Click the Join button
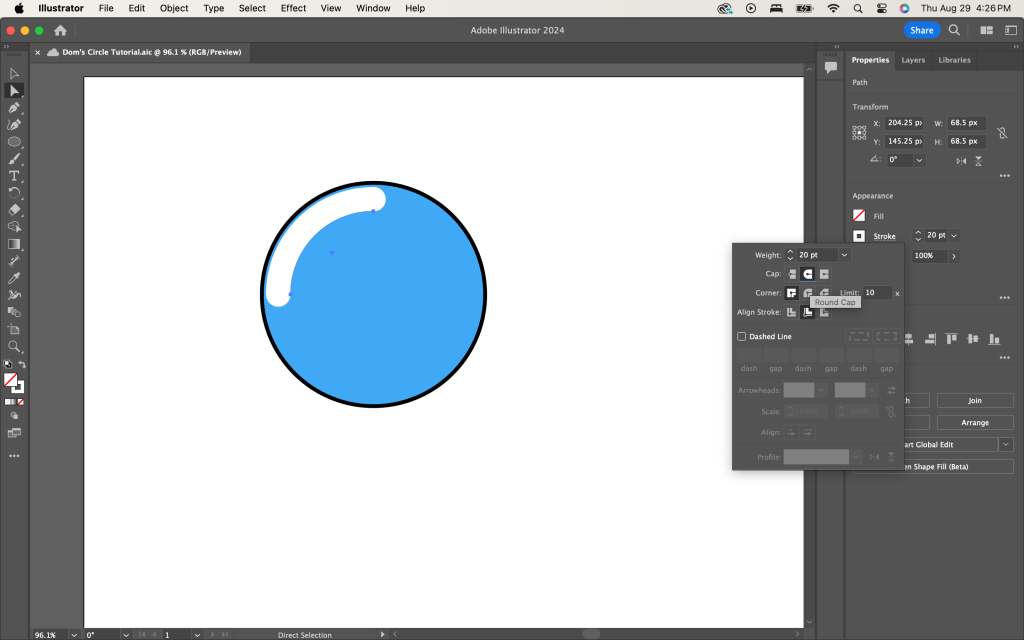This screenshot has height=640, width=1024. tap(974, 401)
